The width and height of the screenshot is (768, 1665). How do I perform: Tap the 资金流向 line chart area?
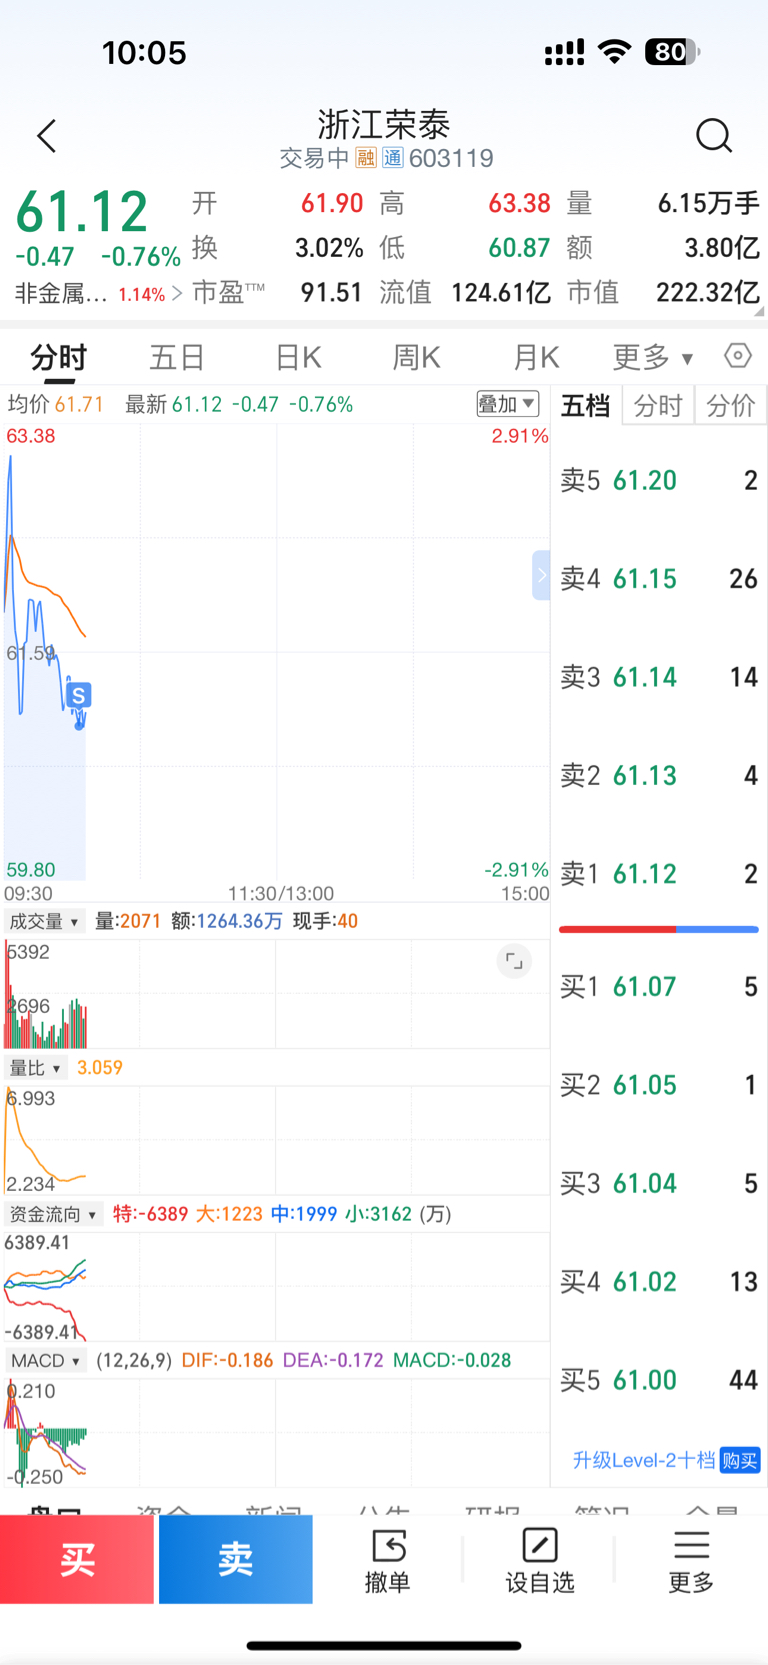pyautogui.click(x=275, y=1286)
